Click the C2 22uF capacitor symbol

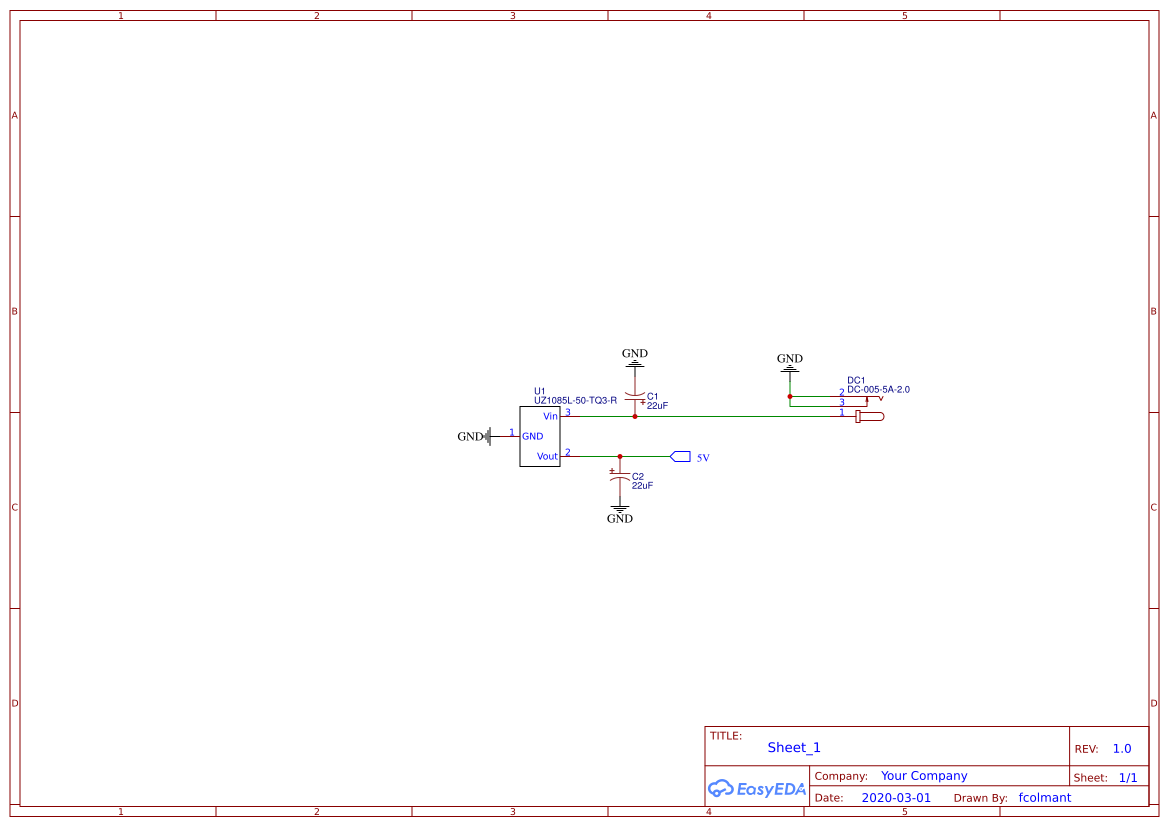[619, 477]
